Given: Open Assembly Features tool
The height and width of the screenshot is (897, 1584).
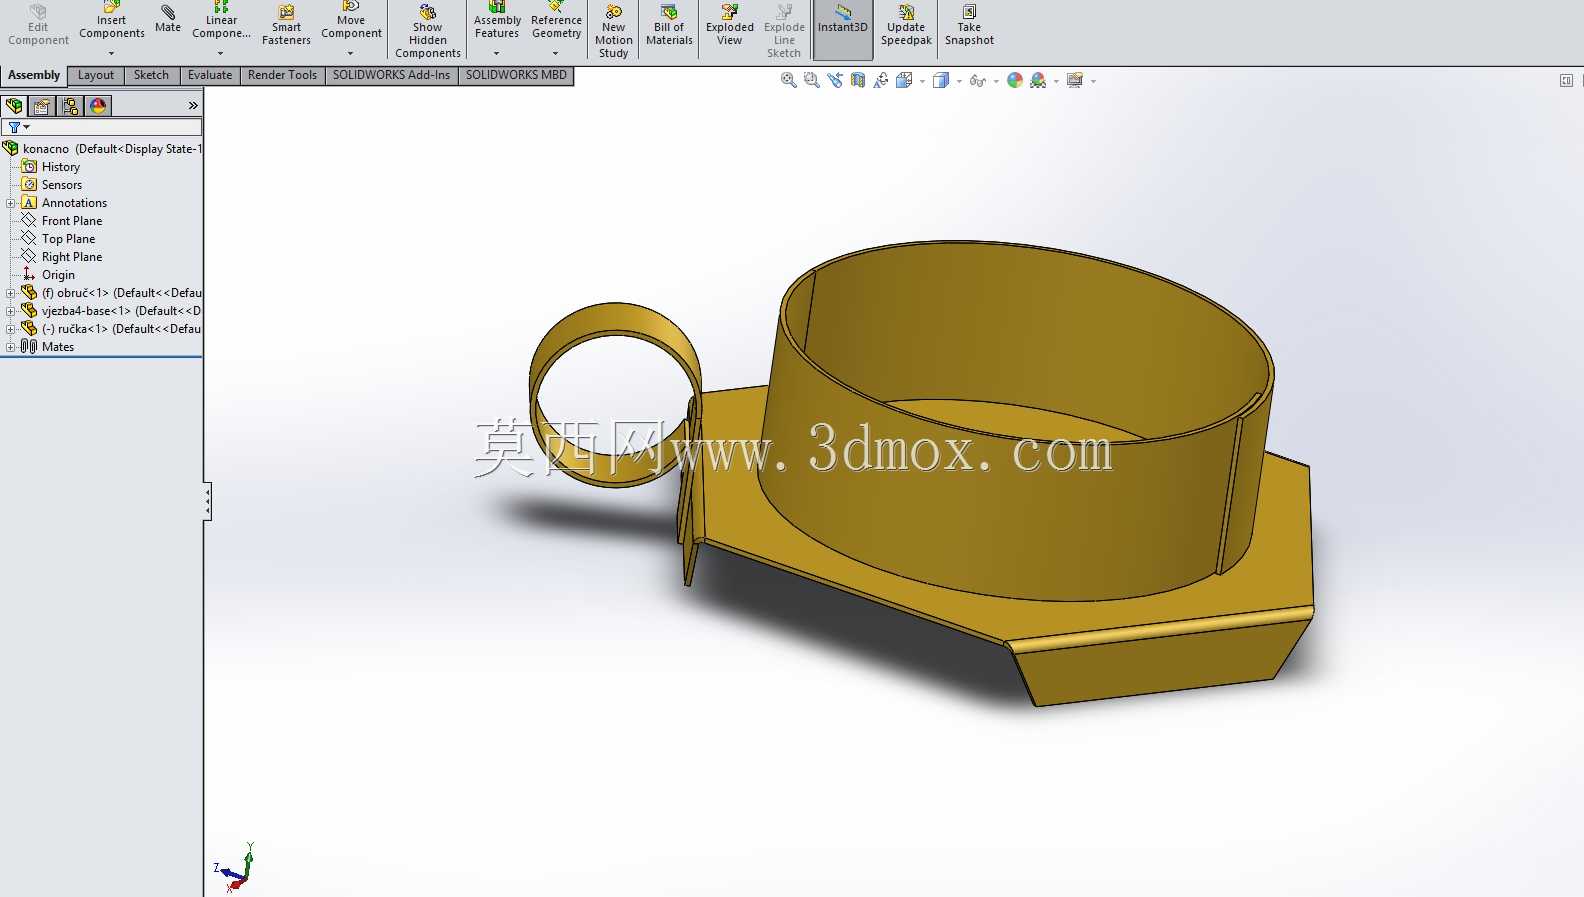Looking at the screenshot, I should (x=497, y=22).
